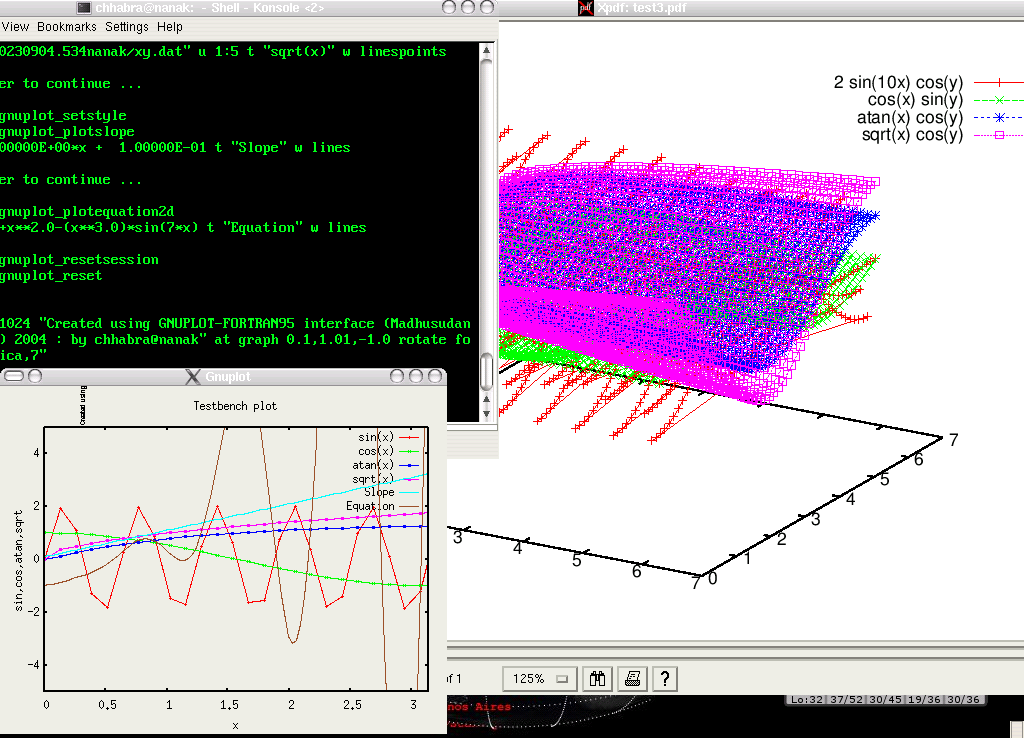Click the terminal icon in Konsole title bar
This screenshot has width=1024, height=738.
pyautogui.click(x=82, y=8)
